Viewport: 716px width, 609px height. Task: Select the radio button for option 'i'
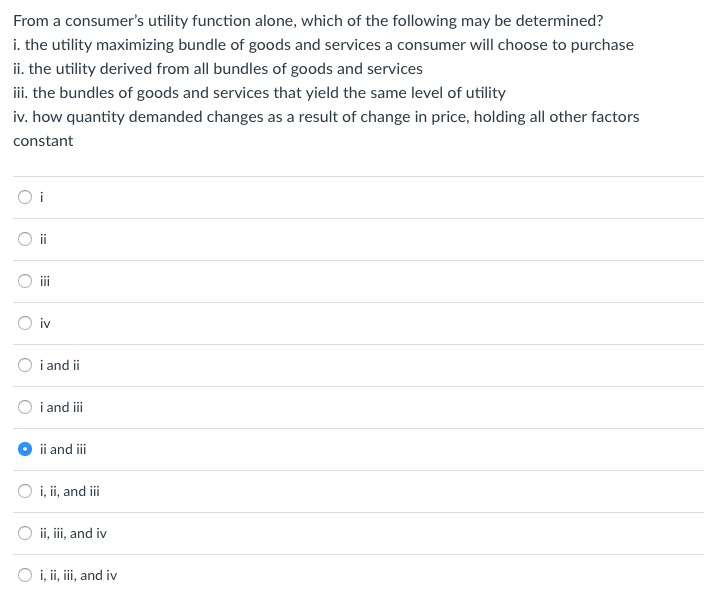(x=24, y=197)
